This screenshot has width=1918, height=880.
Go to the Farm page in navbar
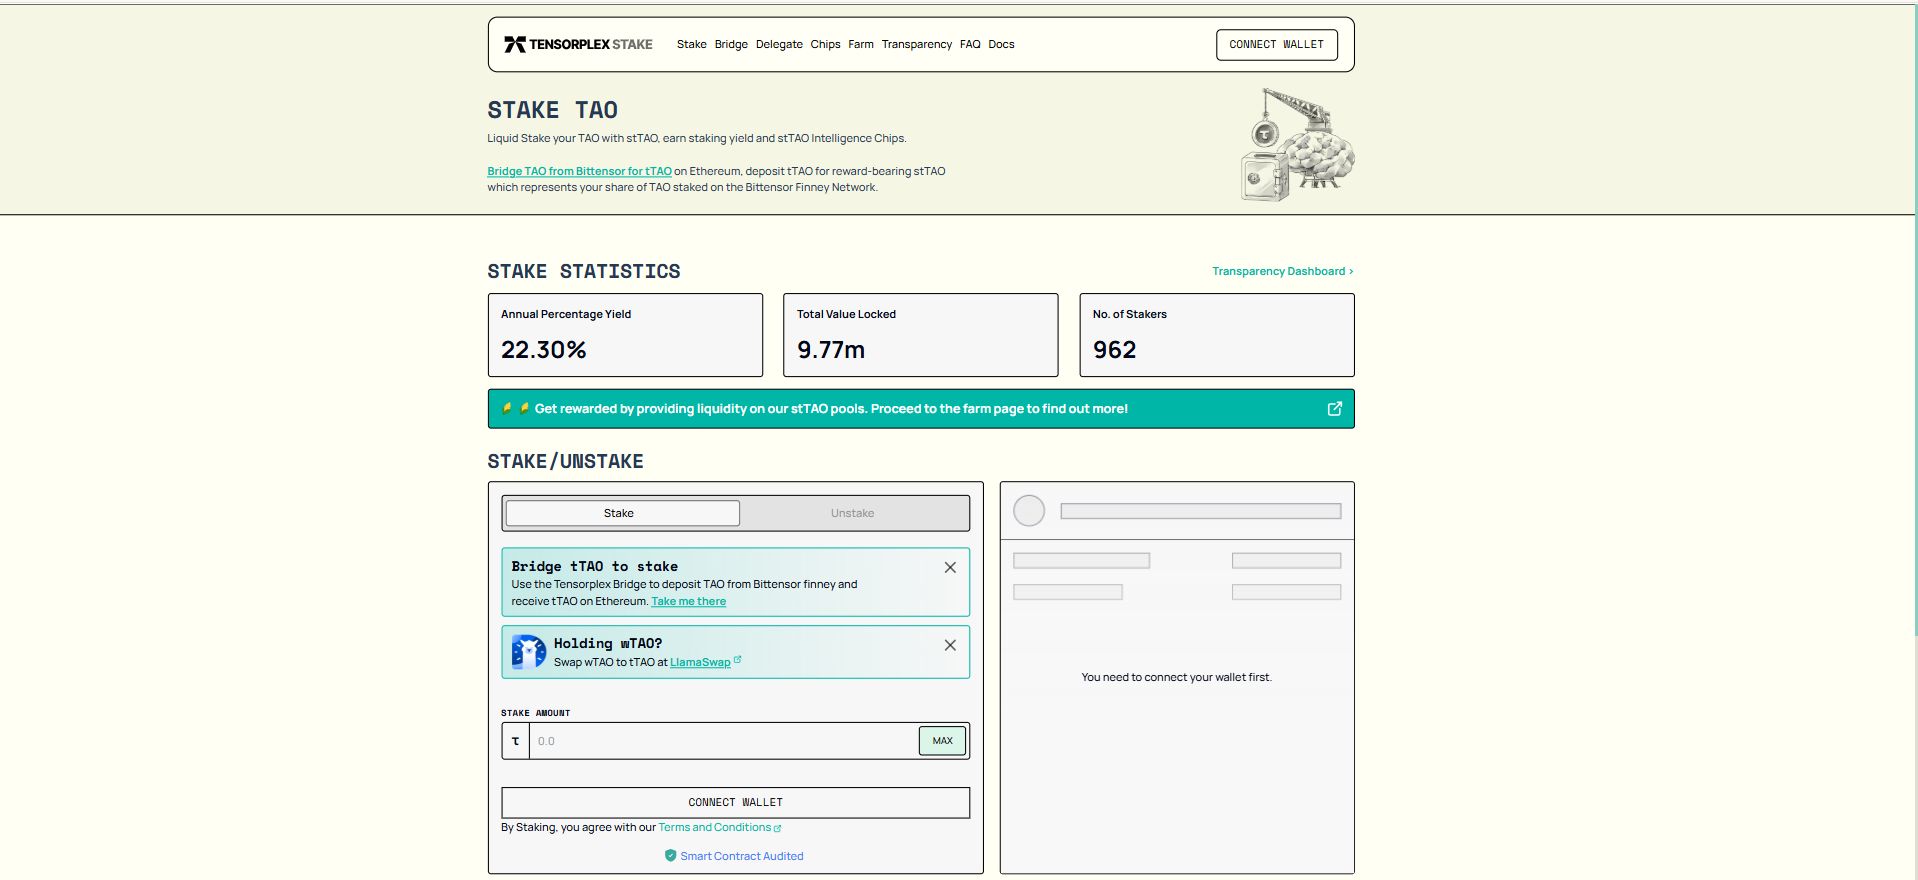click(x=860, y=44)
